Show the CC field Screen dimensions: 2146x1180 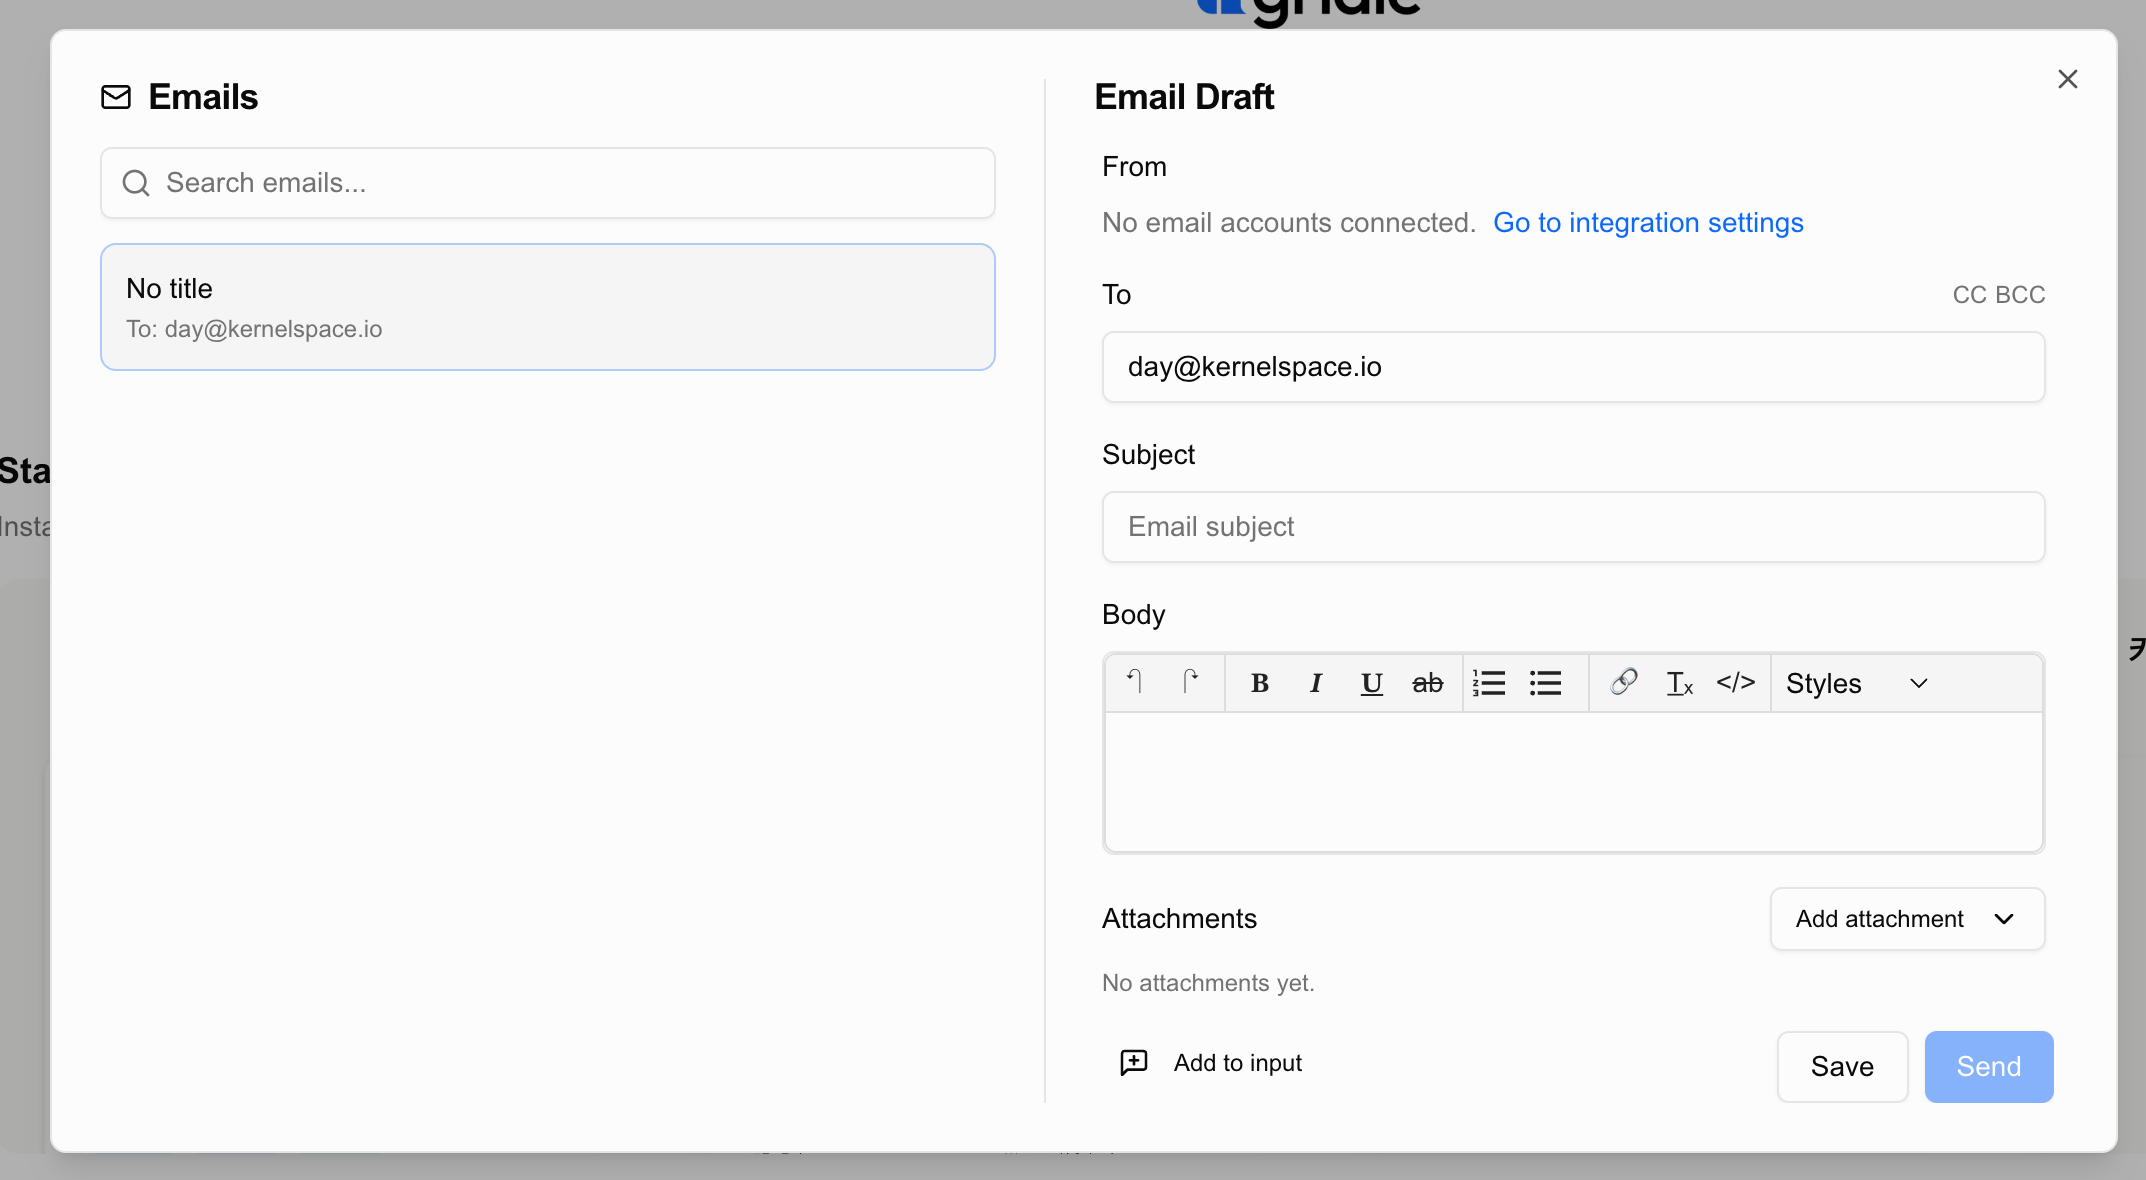(1969, 295)
